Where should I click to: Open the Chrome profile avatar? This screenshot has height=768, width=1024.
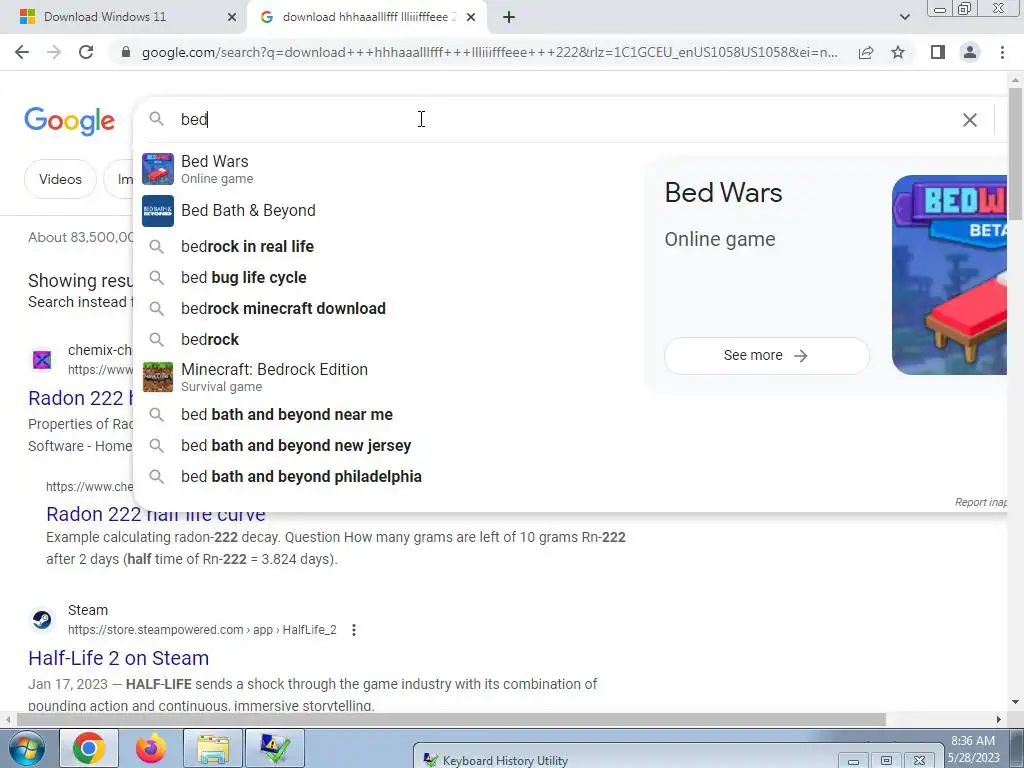(970, 52)
